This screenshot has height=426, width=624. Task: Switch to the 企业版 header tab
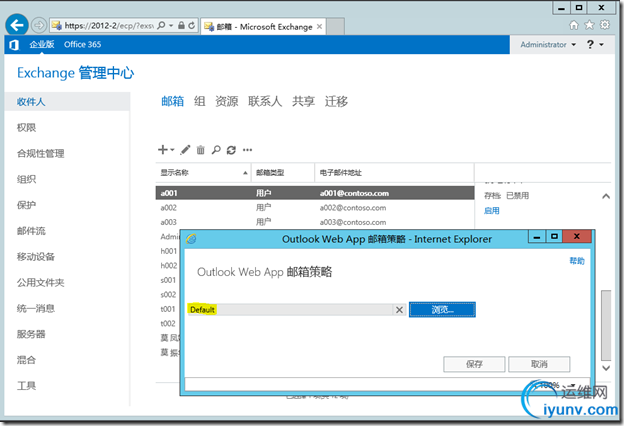[x=42, y=45]
